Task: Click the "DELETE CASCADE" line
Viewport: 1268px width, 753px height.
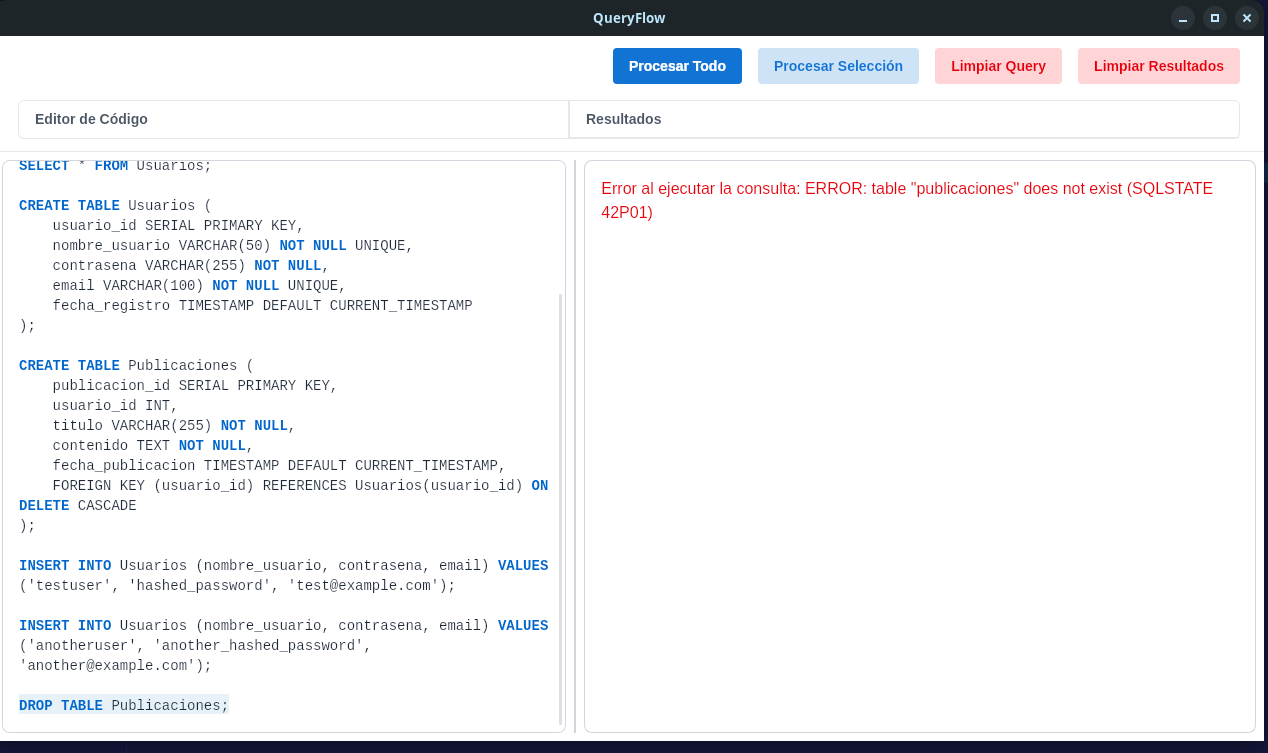Action: 78,506
